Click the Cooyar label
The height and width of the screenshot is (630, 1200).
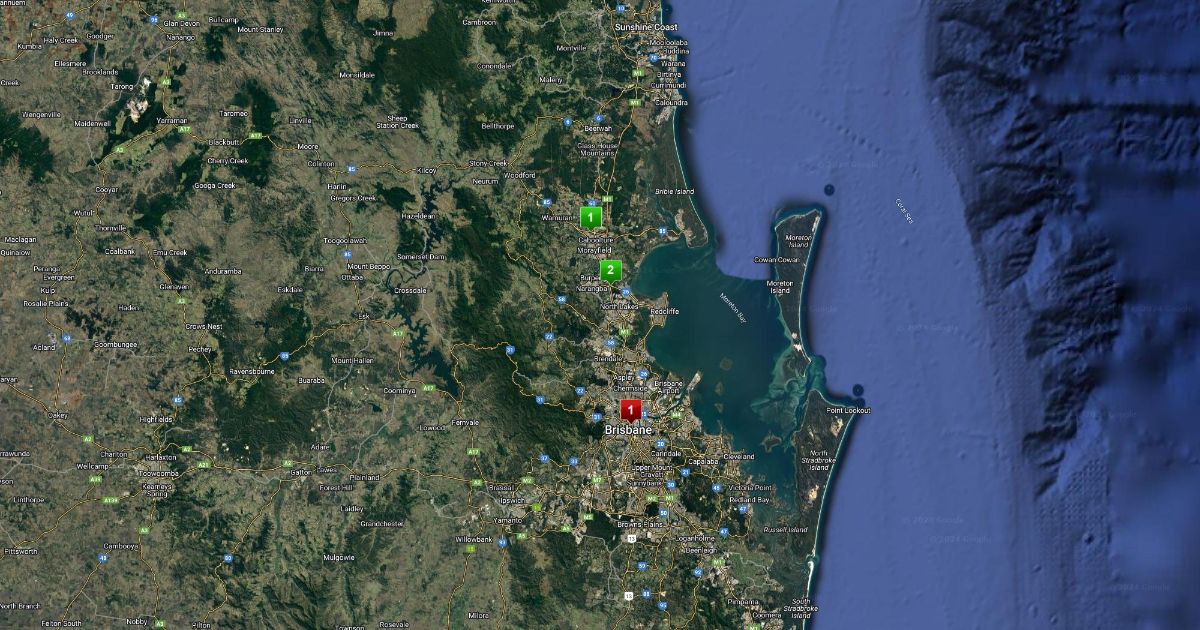coord(106,190)
